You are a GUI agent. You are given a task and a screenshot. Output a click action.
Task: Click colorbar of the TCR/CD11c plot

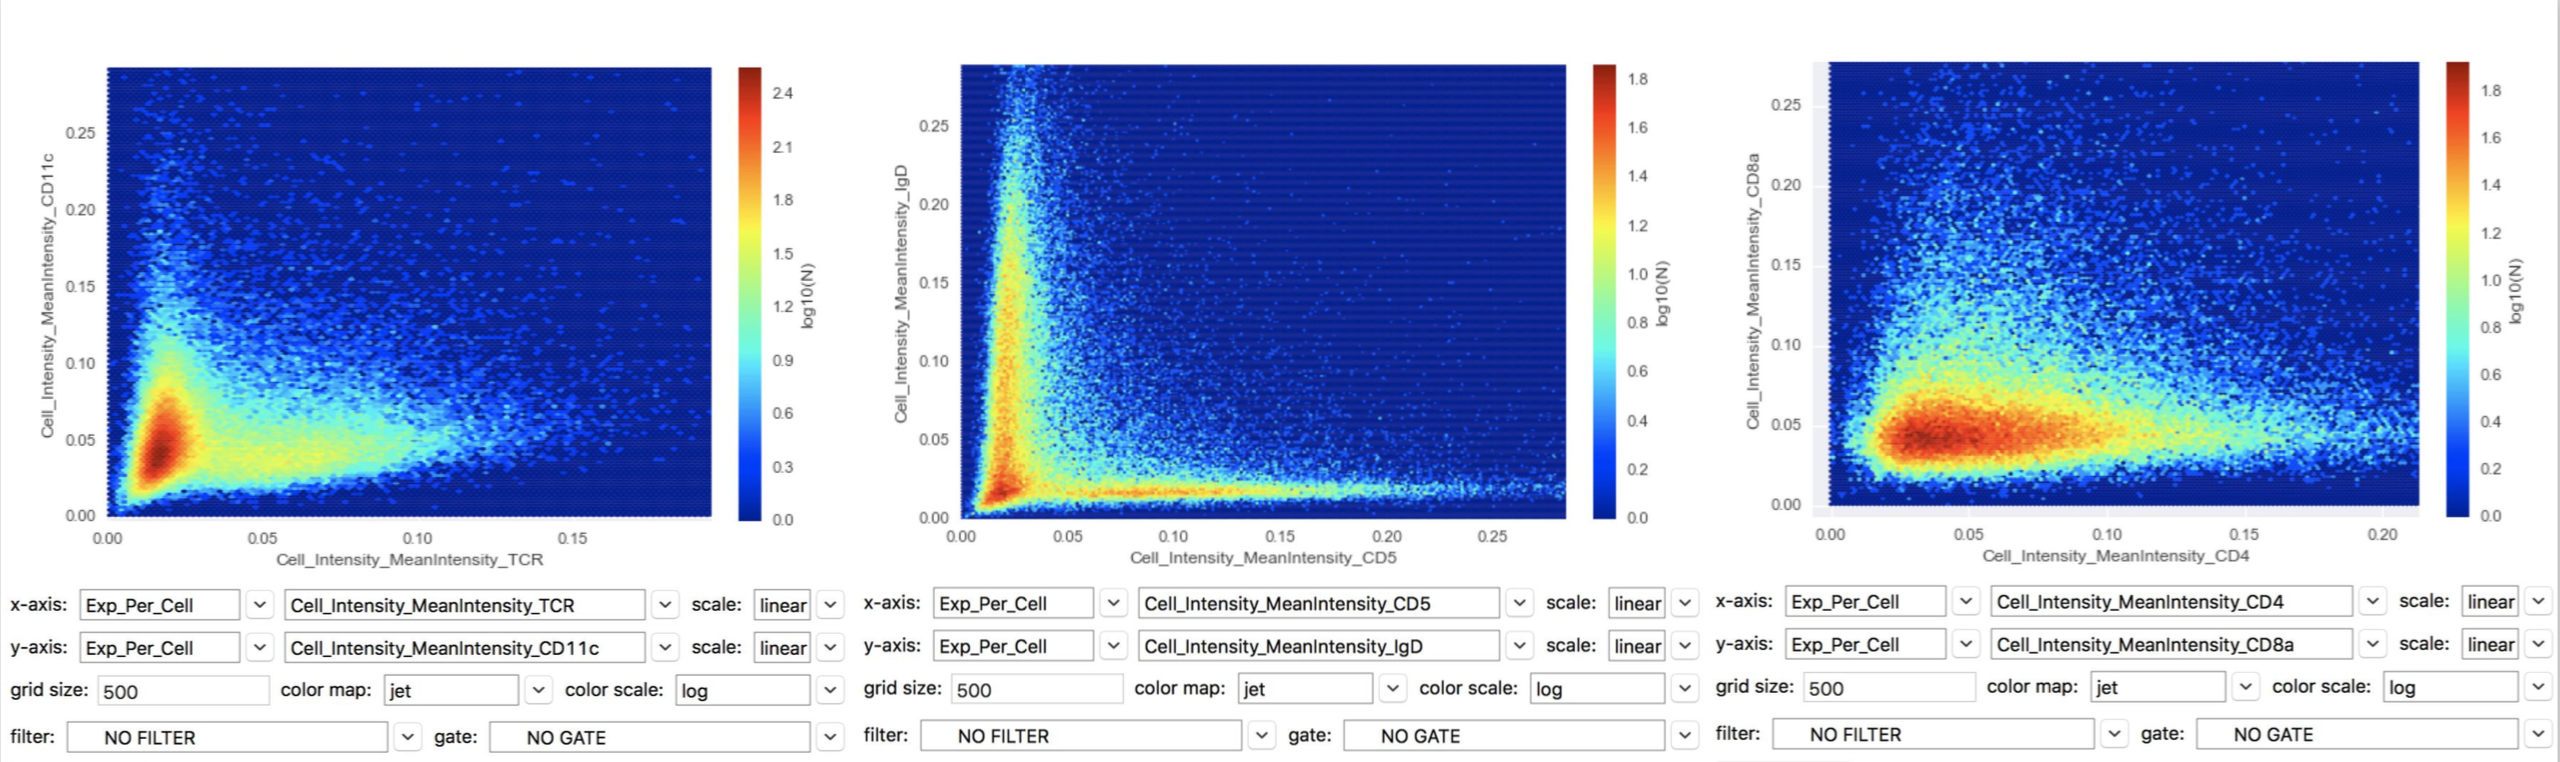point(750,294)
